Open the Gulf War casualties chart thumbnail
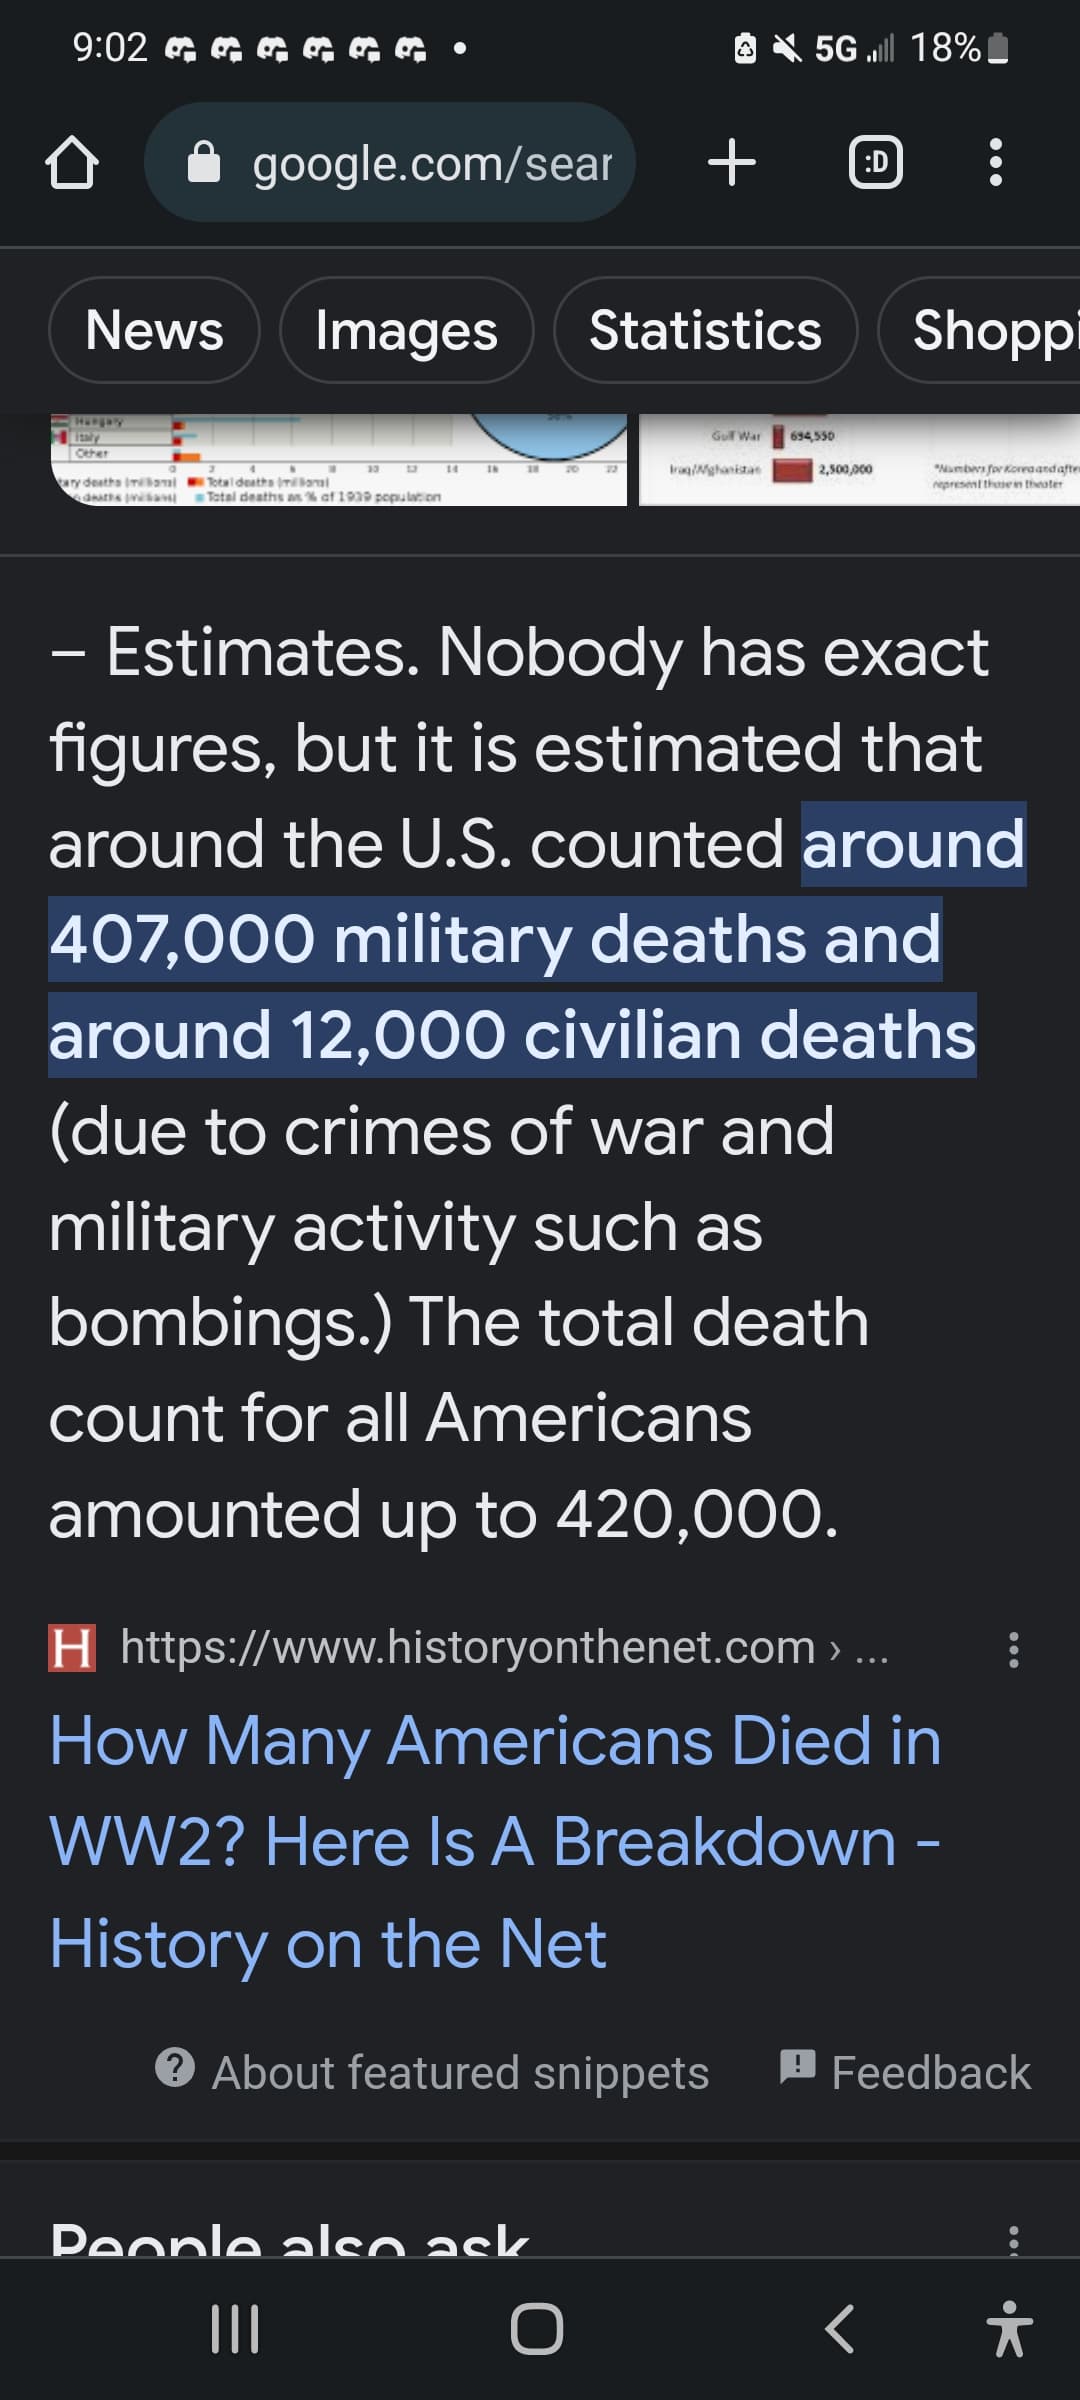 point(858,460)
